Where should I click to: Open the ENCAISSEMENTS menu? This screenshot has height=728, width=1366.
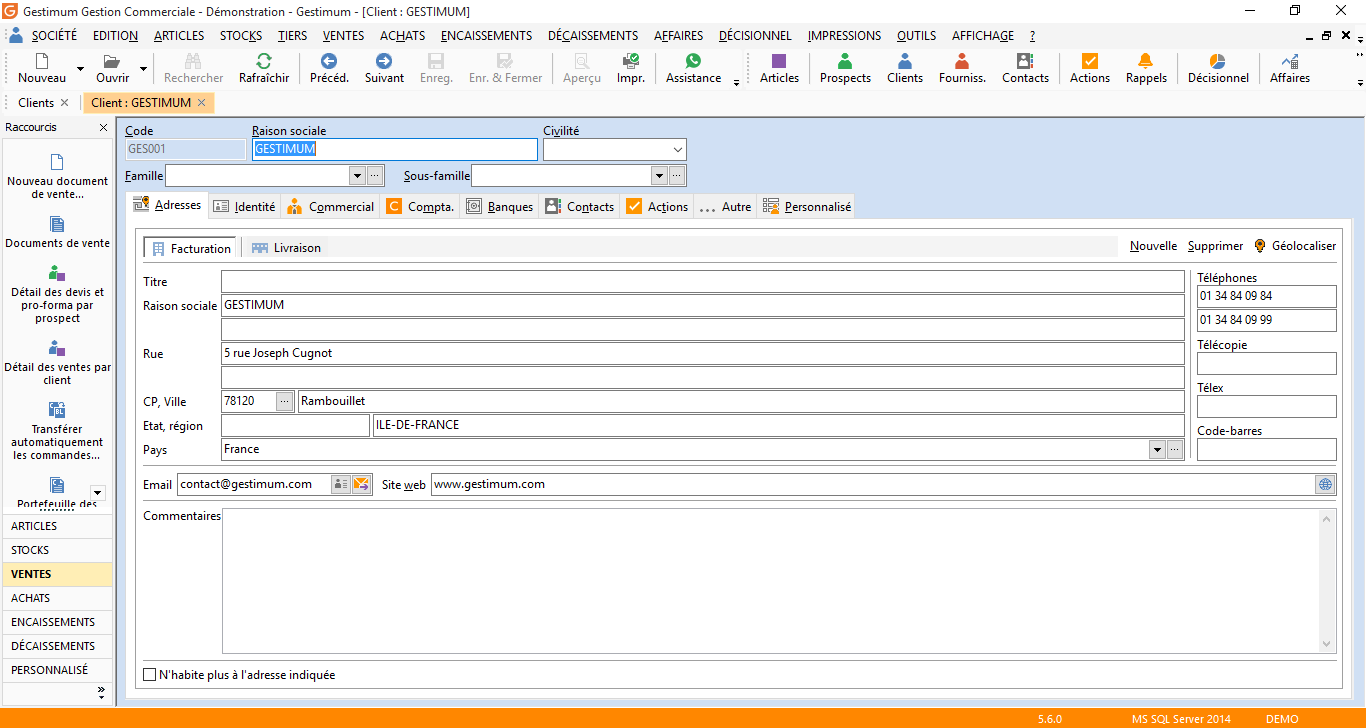(x=487, y=36)
